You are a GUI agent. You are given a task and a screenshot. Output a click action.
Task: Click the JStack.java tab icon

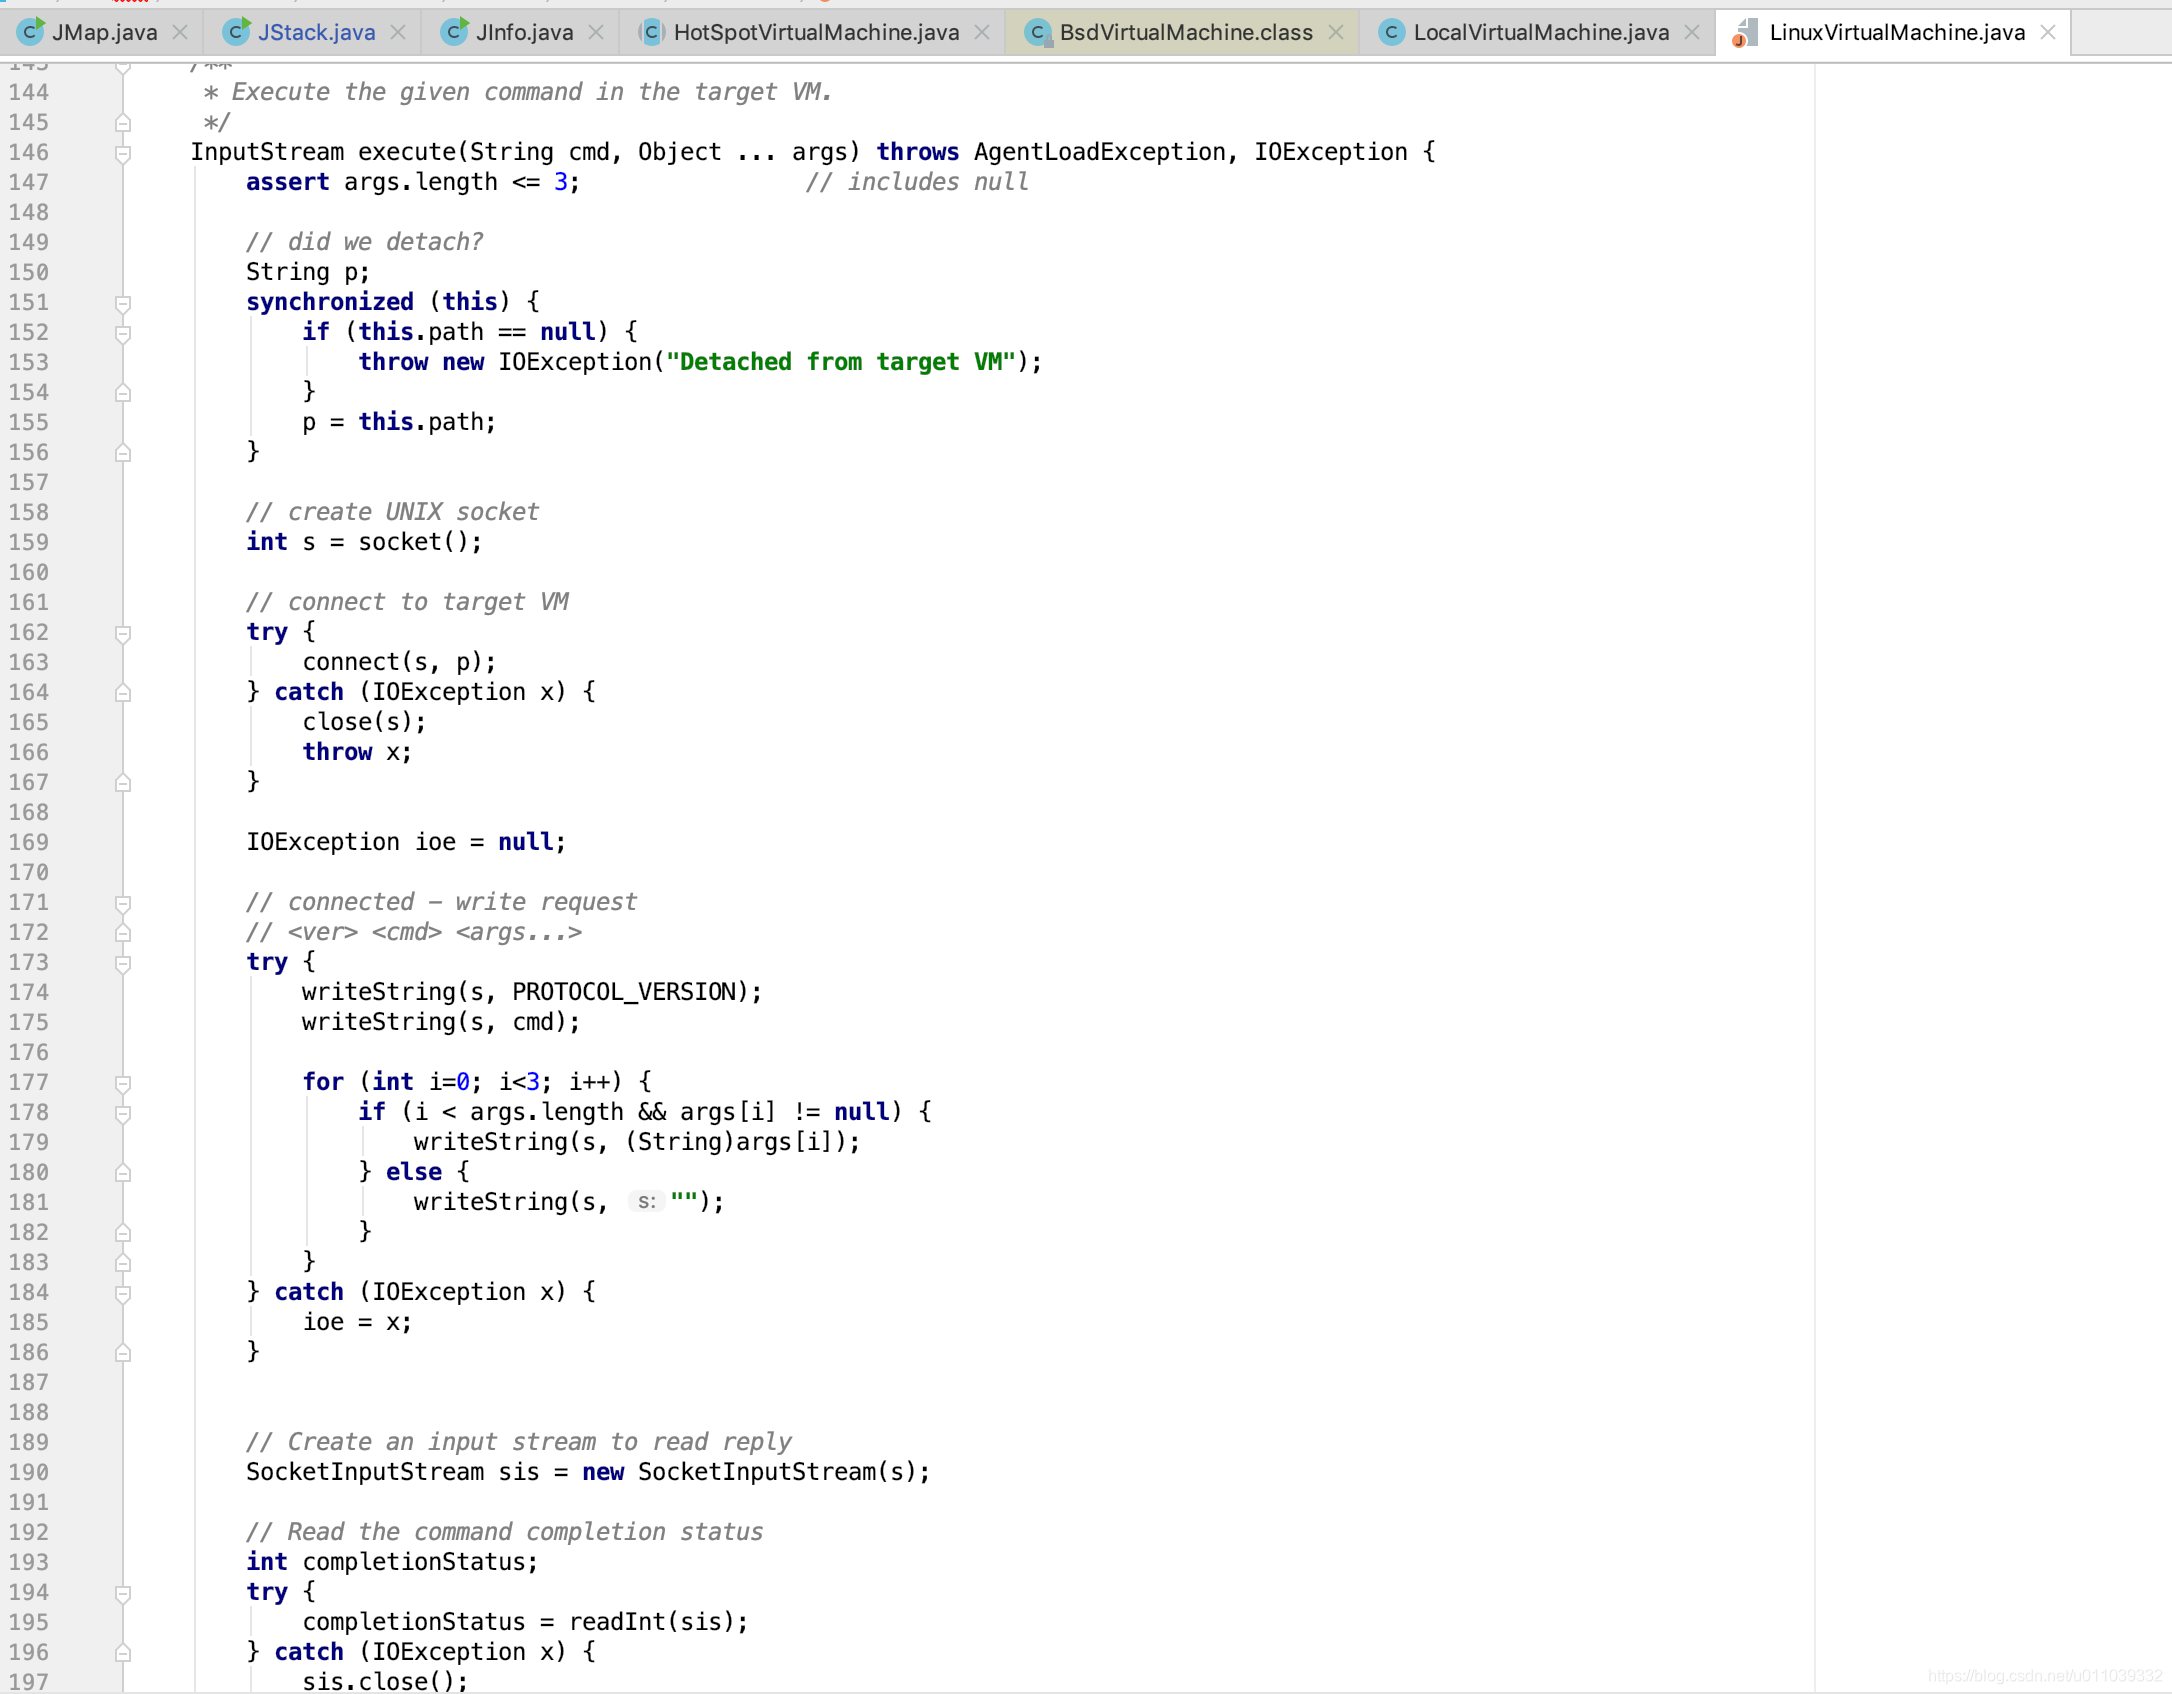pyautogui.click(x=236, y=32)
